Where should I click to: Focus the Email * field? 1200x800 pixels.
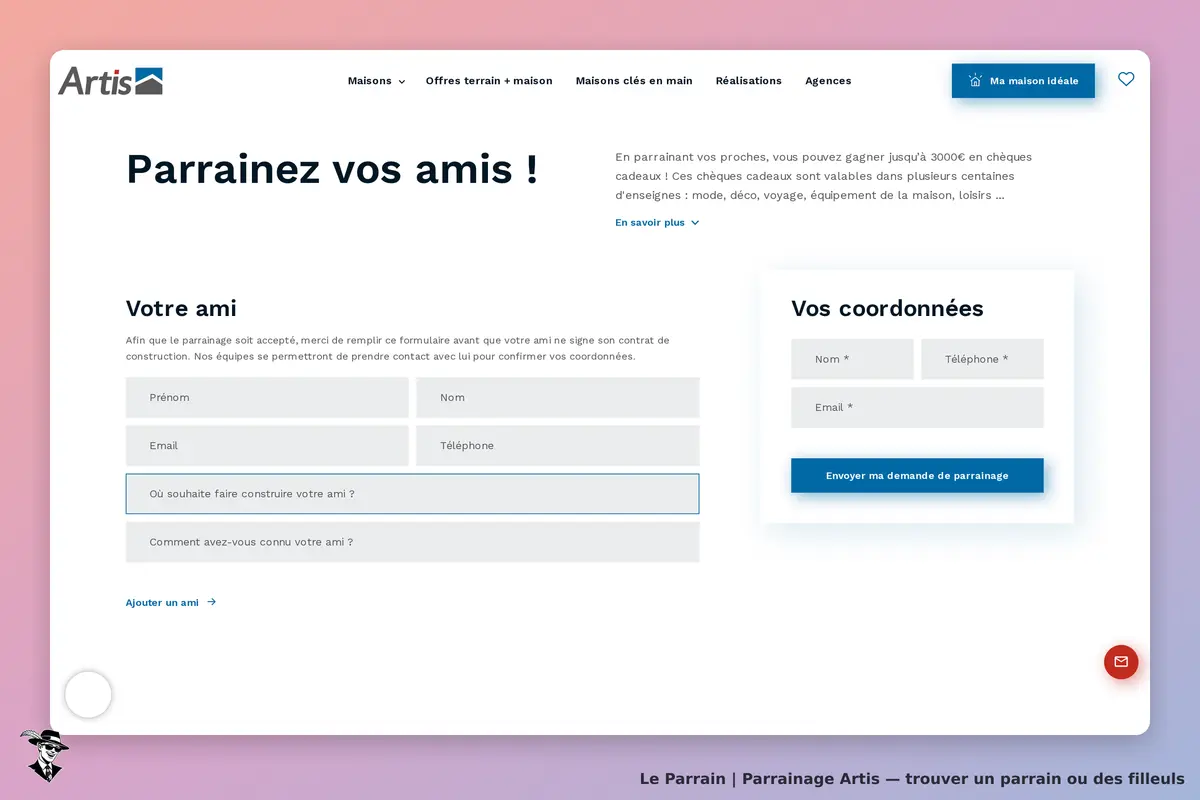917,407
